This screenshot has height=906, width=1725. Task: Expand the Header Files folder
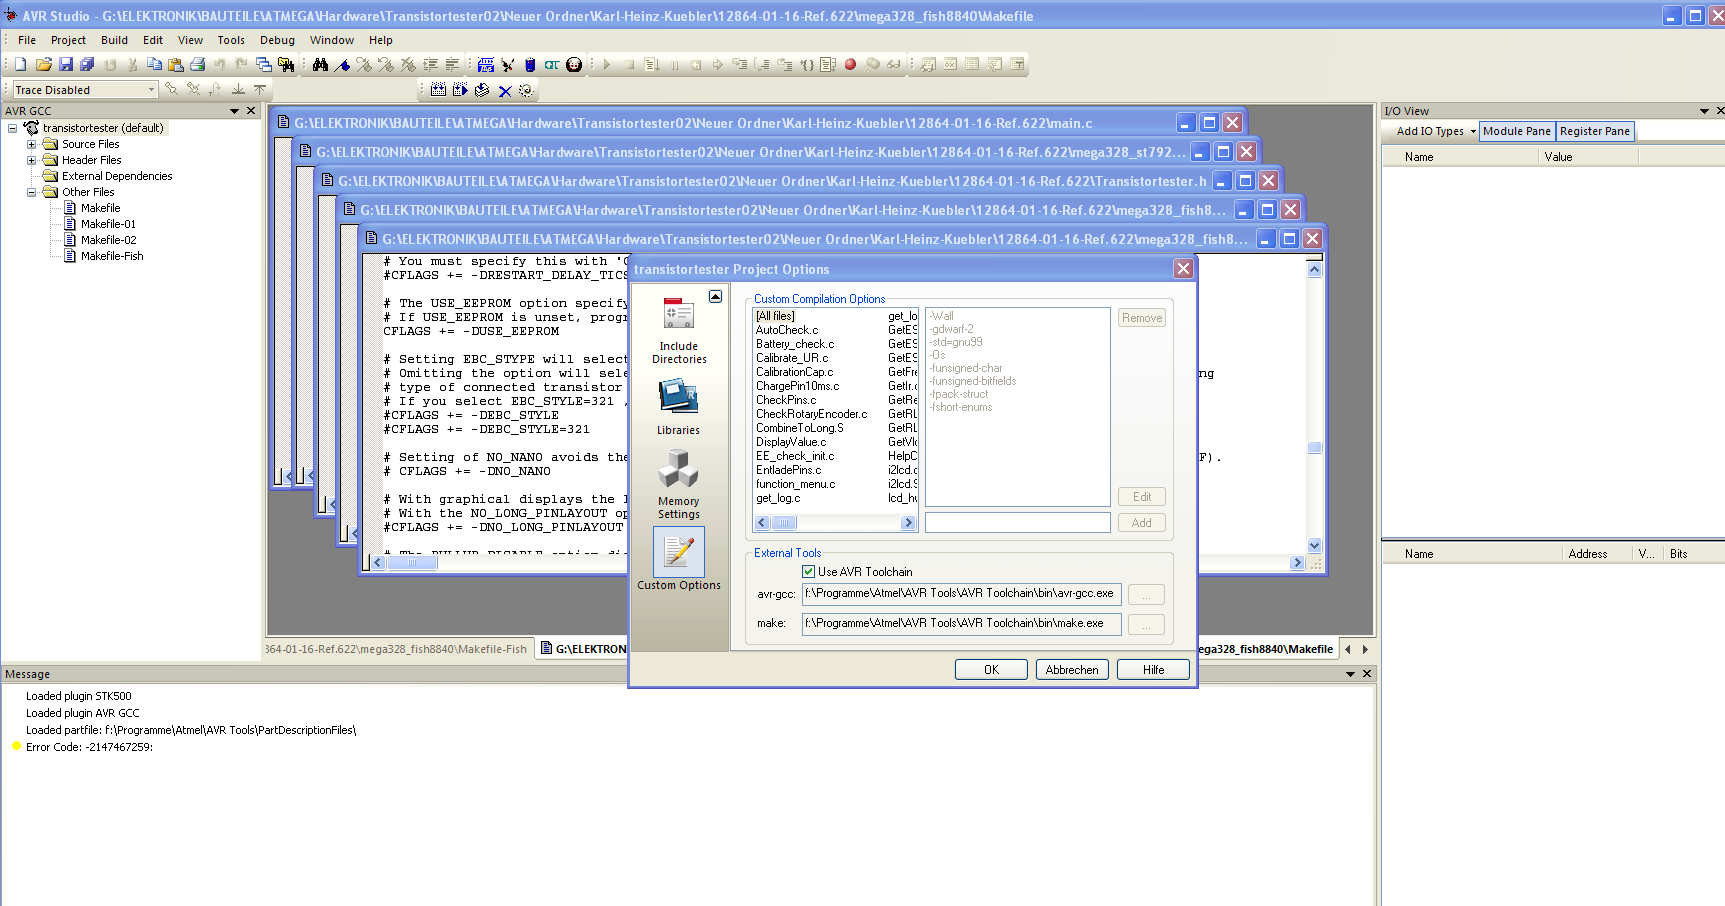pos(31,160)
